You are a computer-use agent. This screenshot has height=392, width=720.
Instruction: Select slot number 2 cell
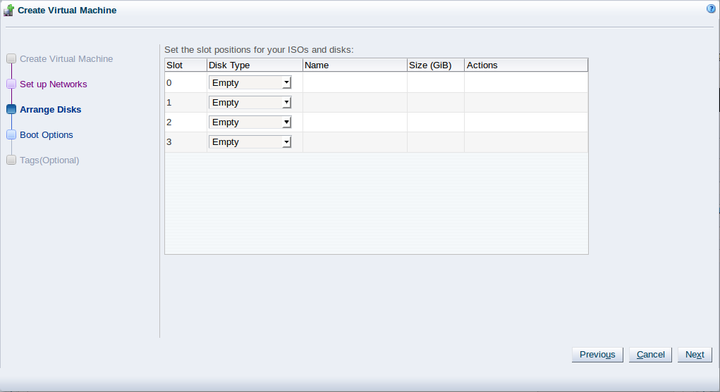pos(186,122)
